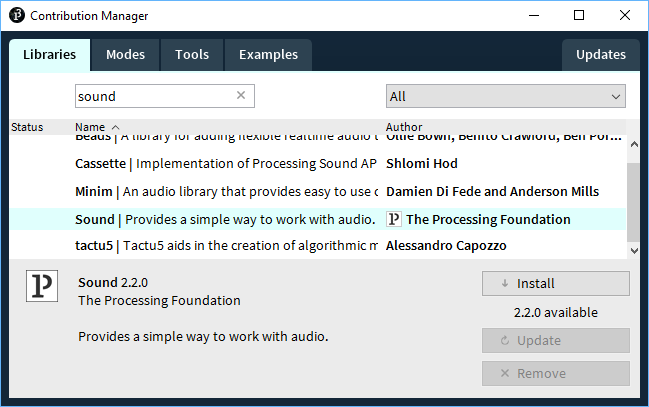
Task: Click the large Processing logo in details panel
Action: pyautogui.click(x=42, y=286)
